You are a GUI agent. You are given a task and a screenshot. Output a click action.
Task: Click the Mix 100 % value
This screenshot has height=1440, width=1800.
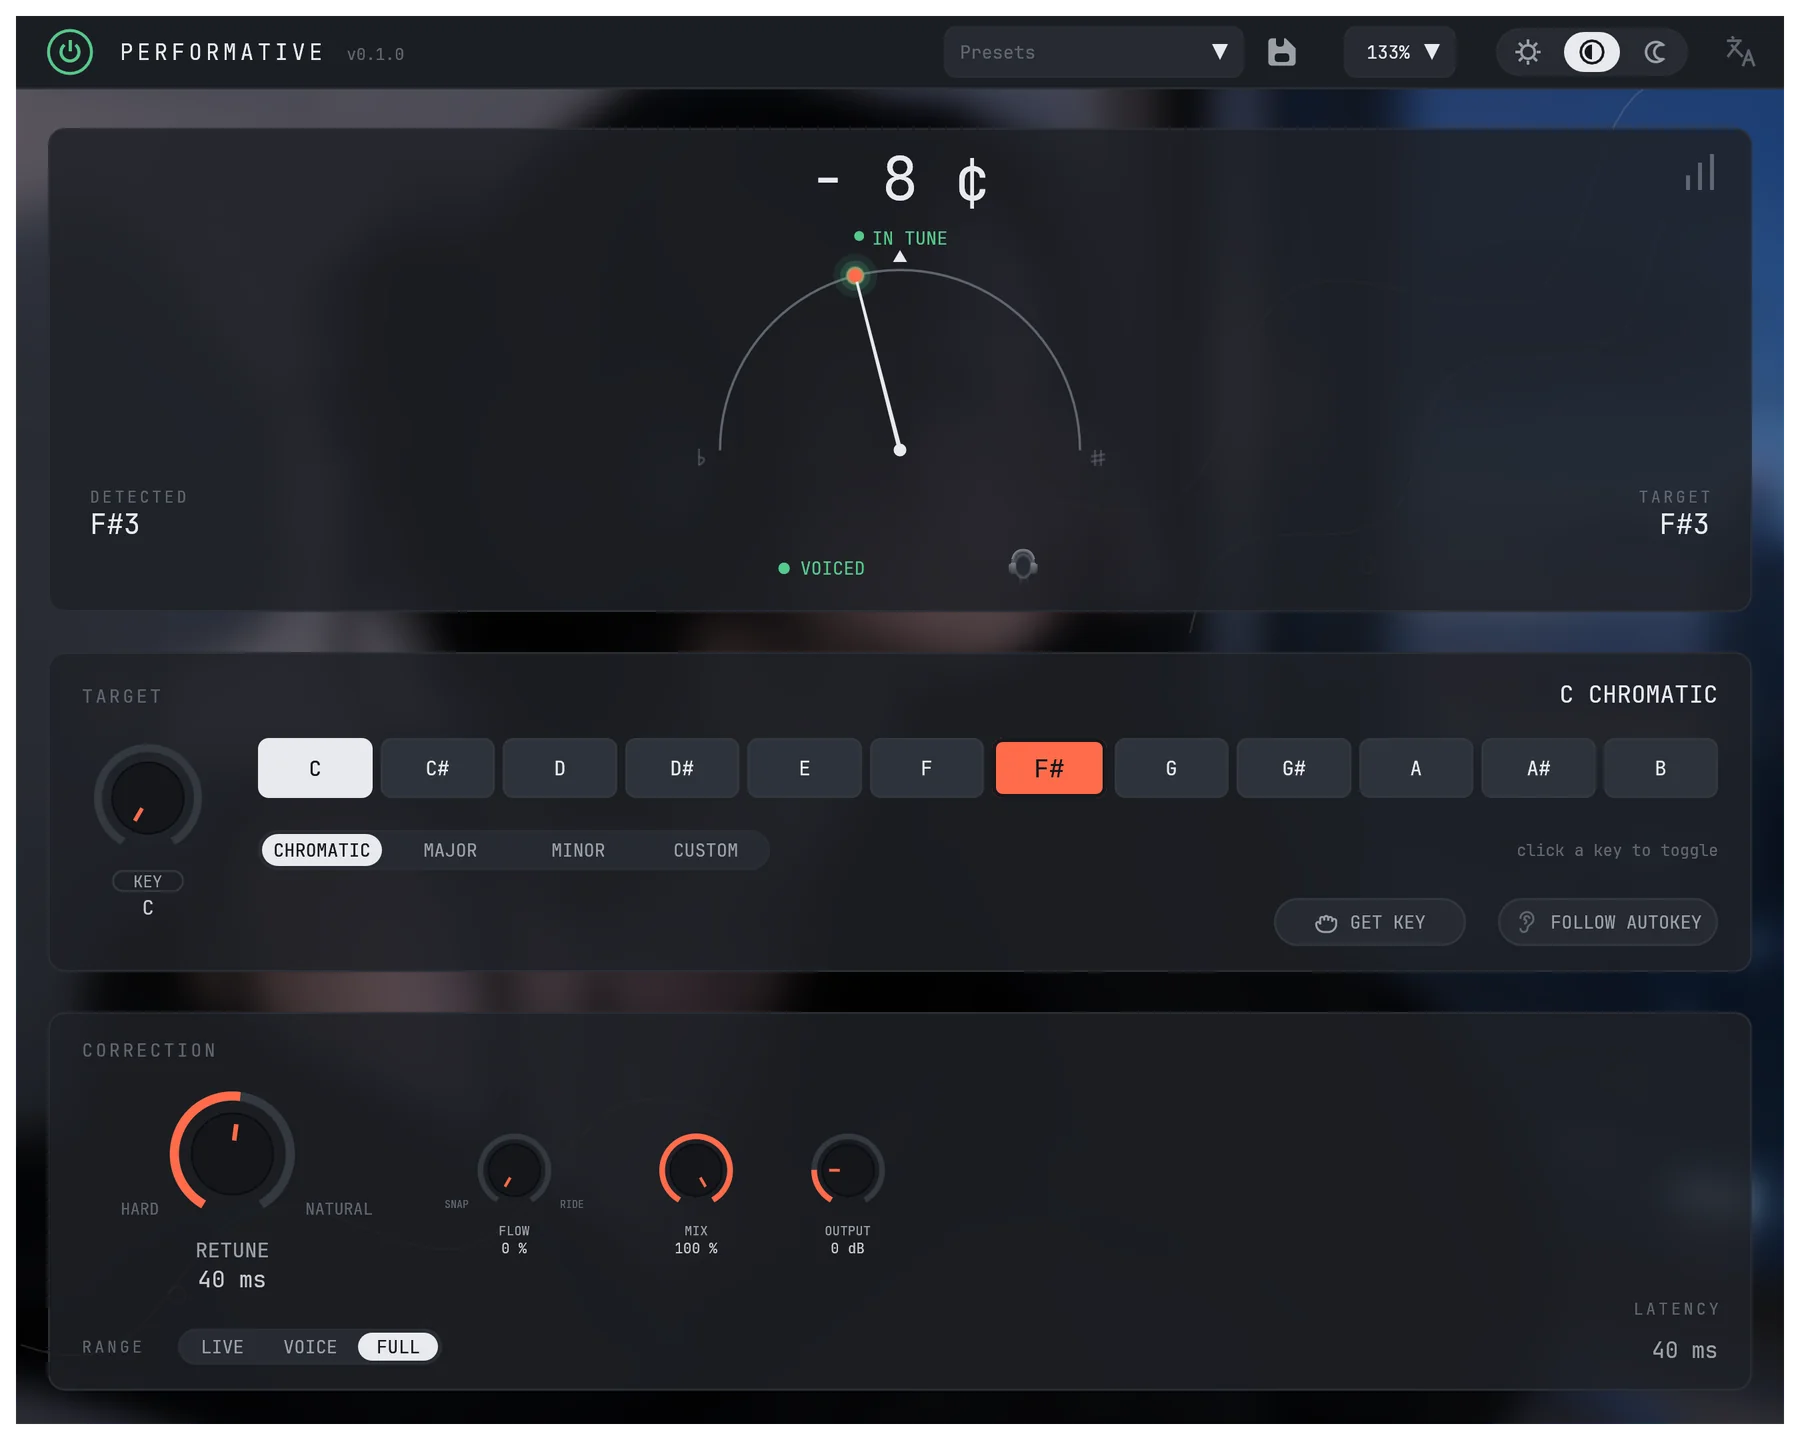696,1248
